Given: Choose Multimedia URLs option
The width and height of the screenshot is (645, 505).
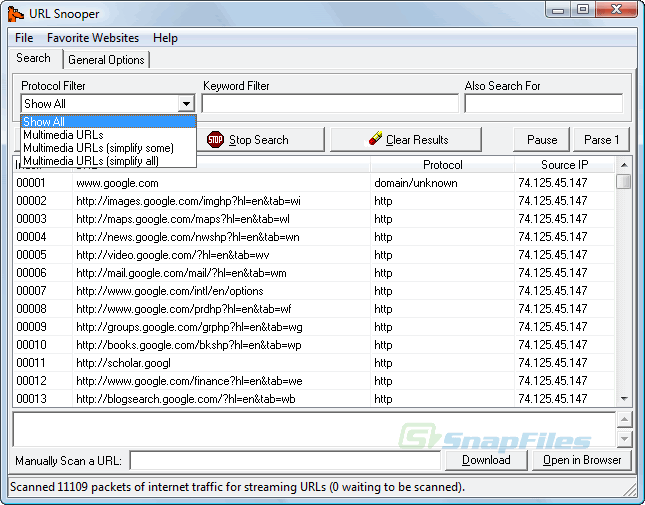Looking at the screenshot, I should tap(109, 135).
